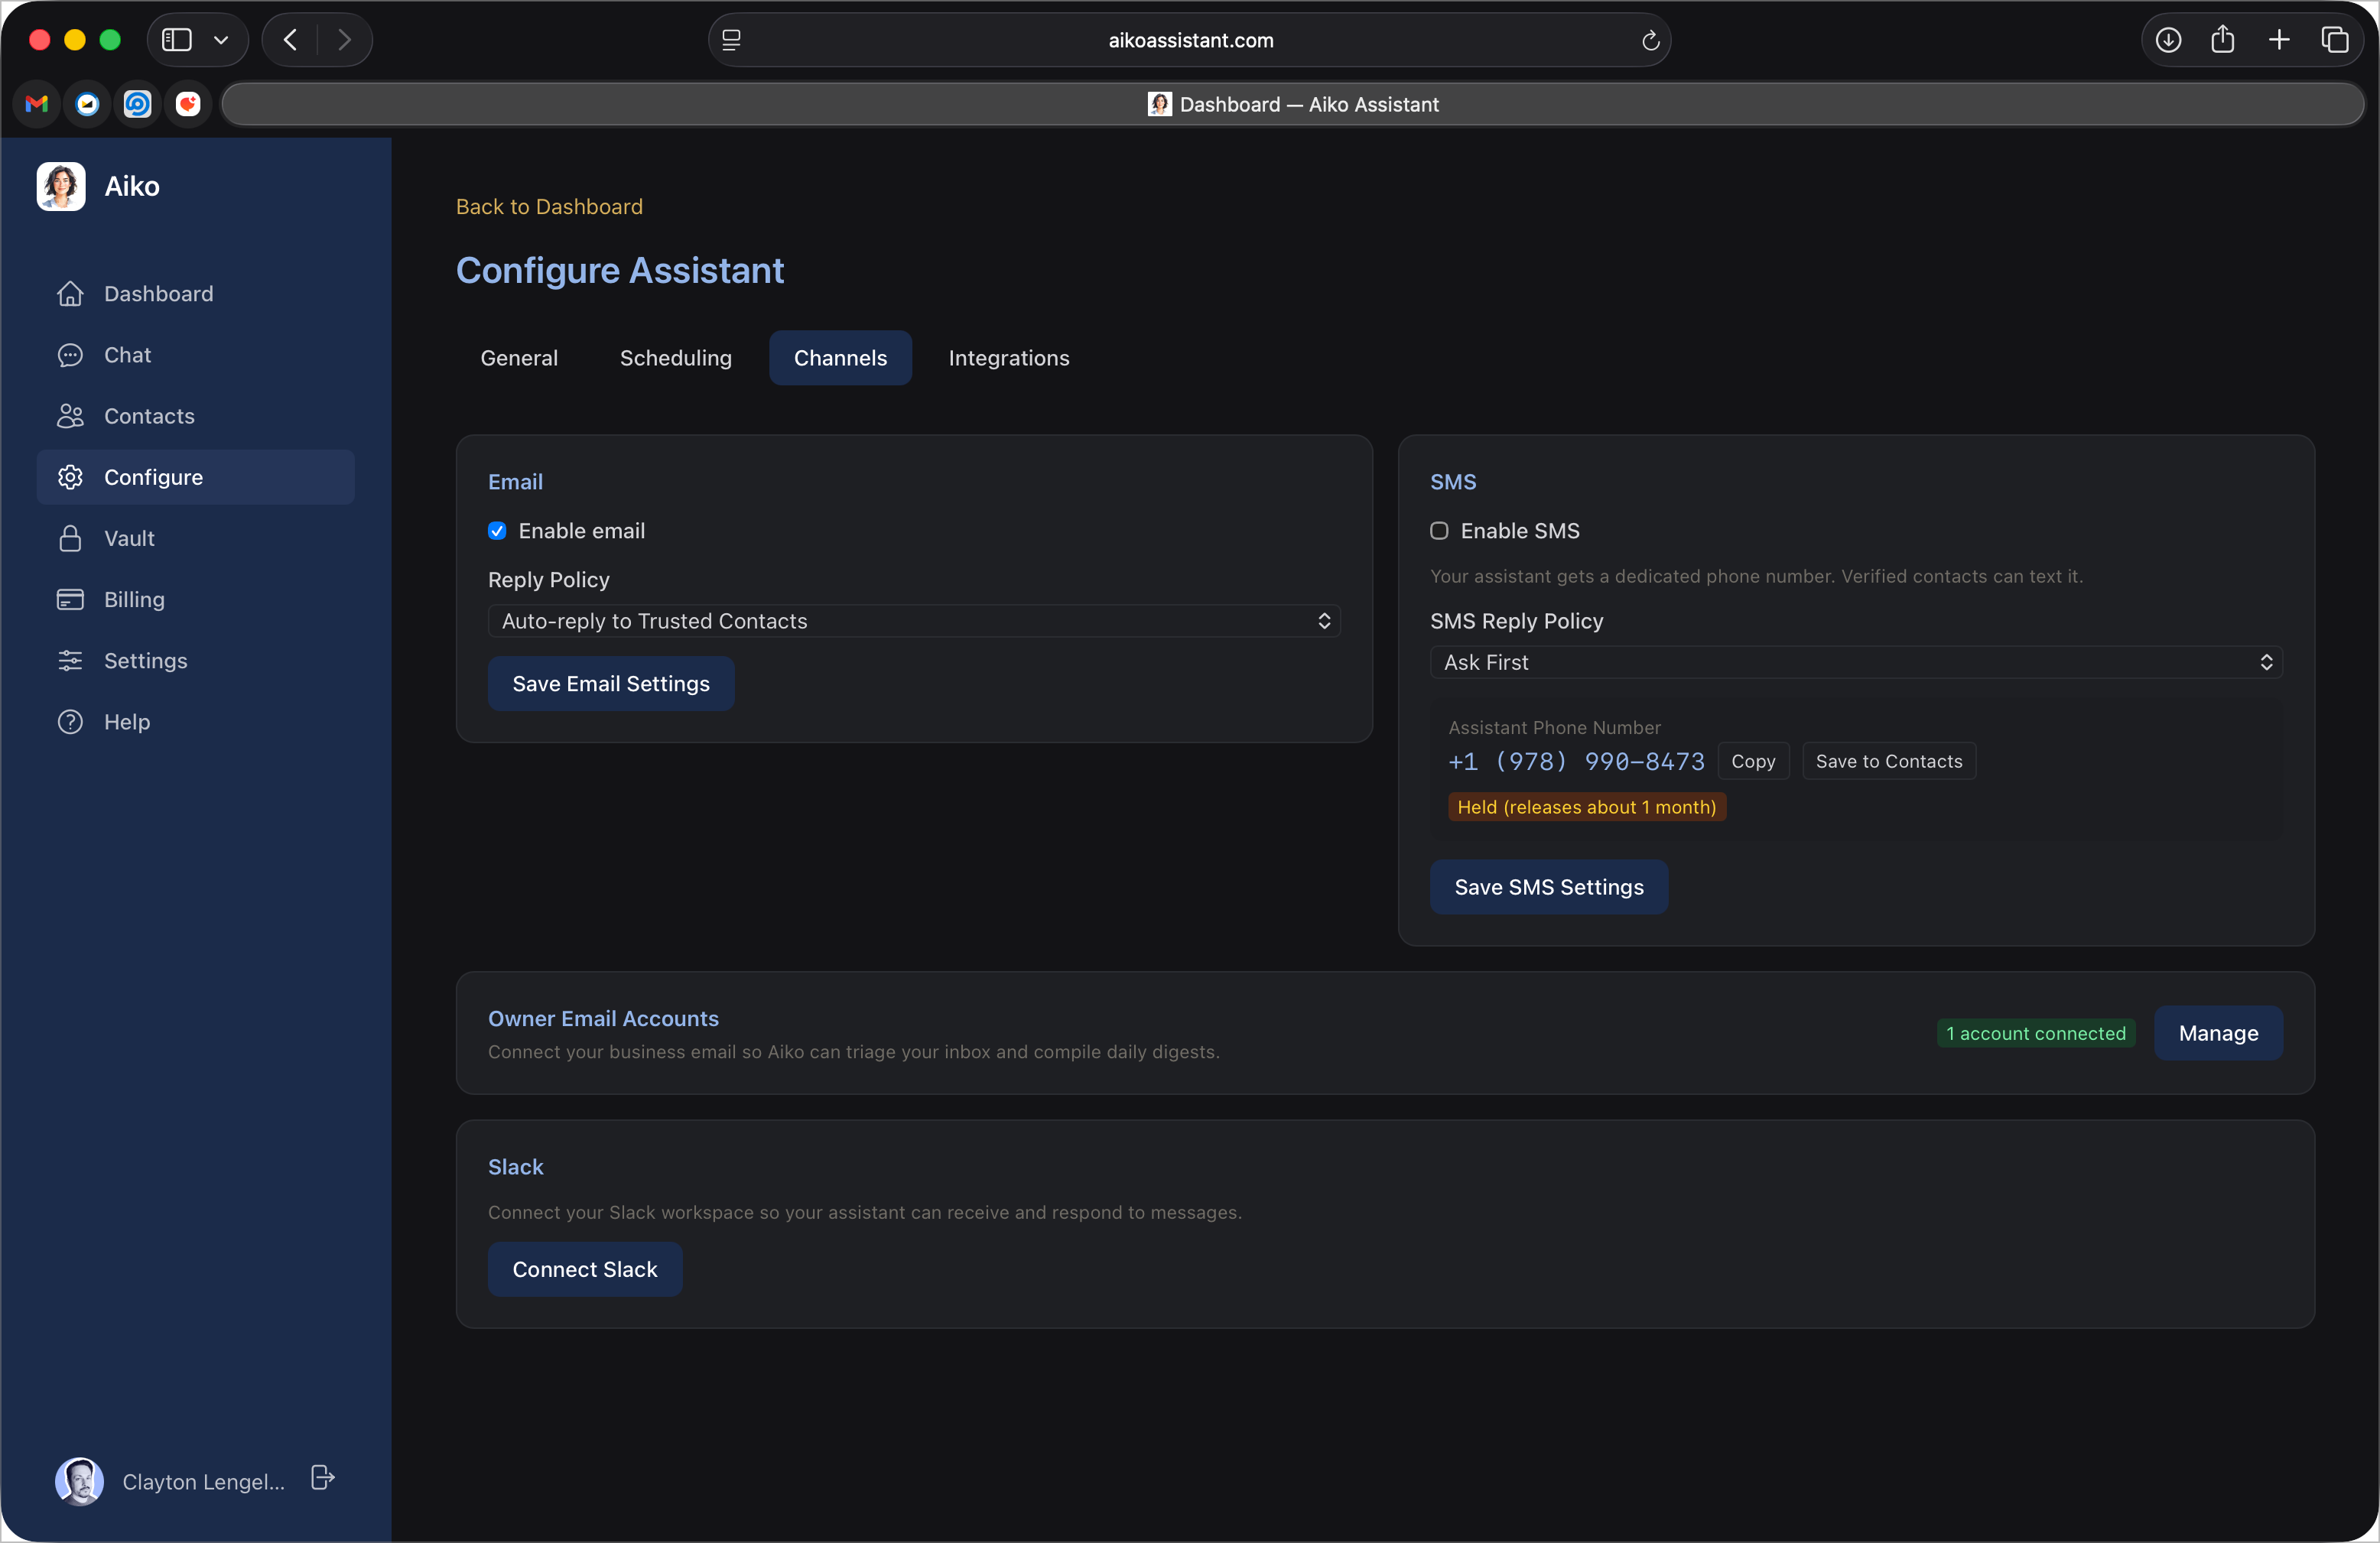This screenshot has height=1543, width=2380.
Task: Click the Connect Slack button
Action: 585,1269
